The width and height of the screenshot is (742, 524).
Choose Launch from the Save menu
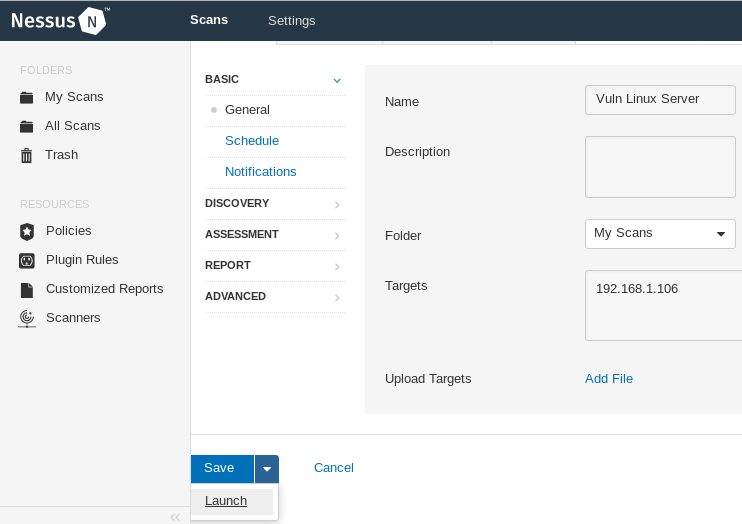click(x=226, y=501)
